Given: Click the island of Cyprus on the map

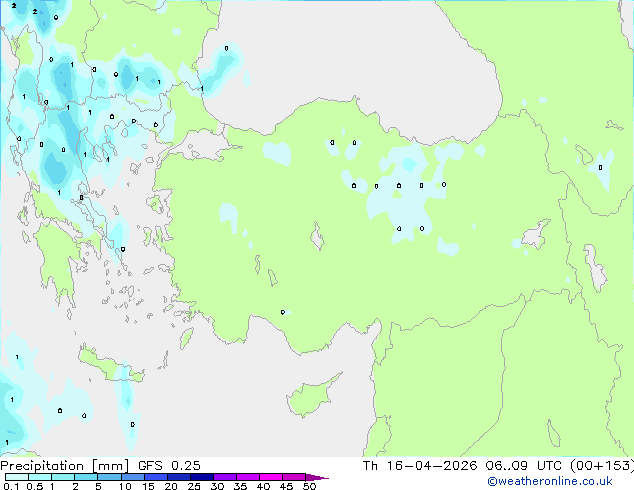Looking at the screenshot, I should coord(312,396).
